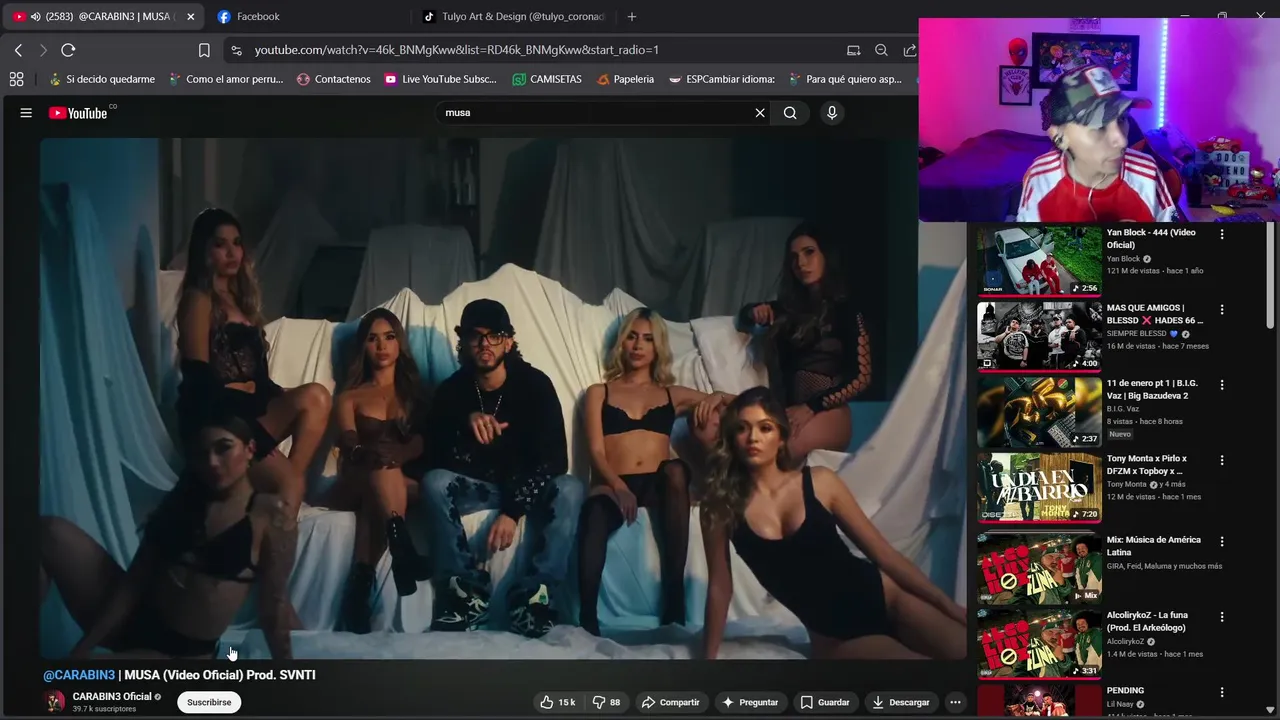
Task: Click the Descargar download button
Action: [x=901, y=702]
